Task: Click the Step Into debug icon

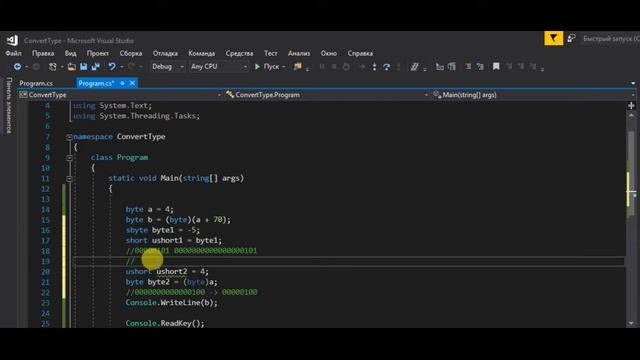Action: (x=374, y=67)
